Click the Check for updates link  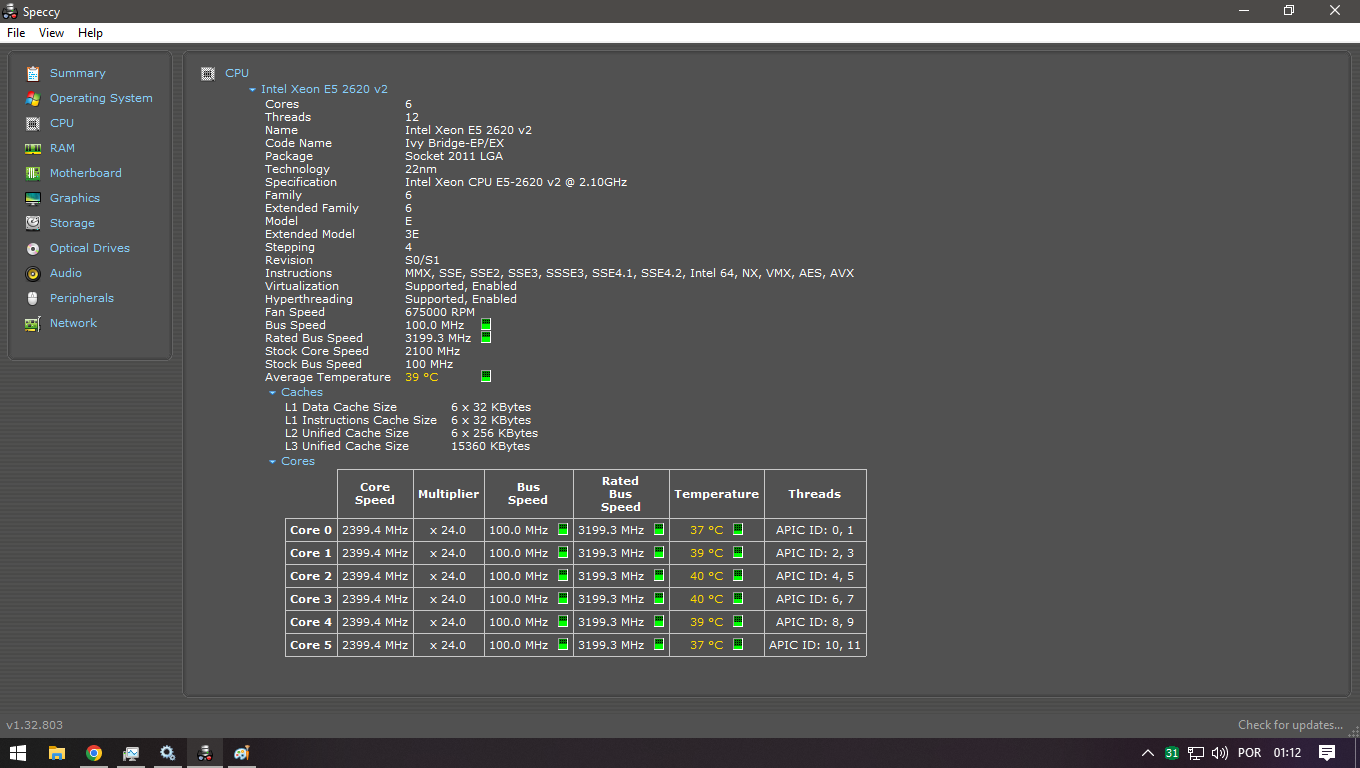1290,725
